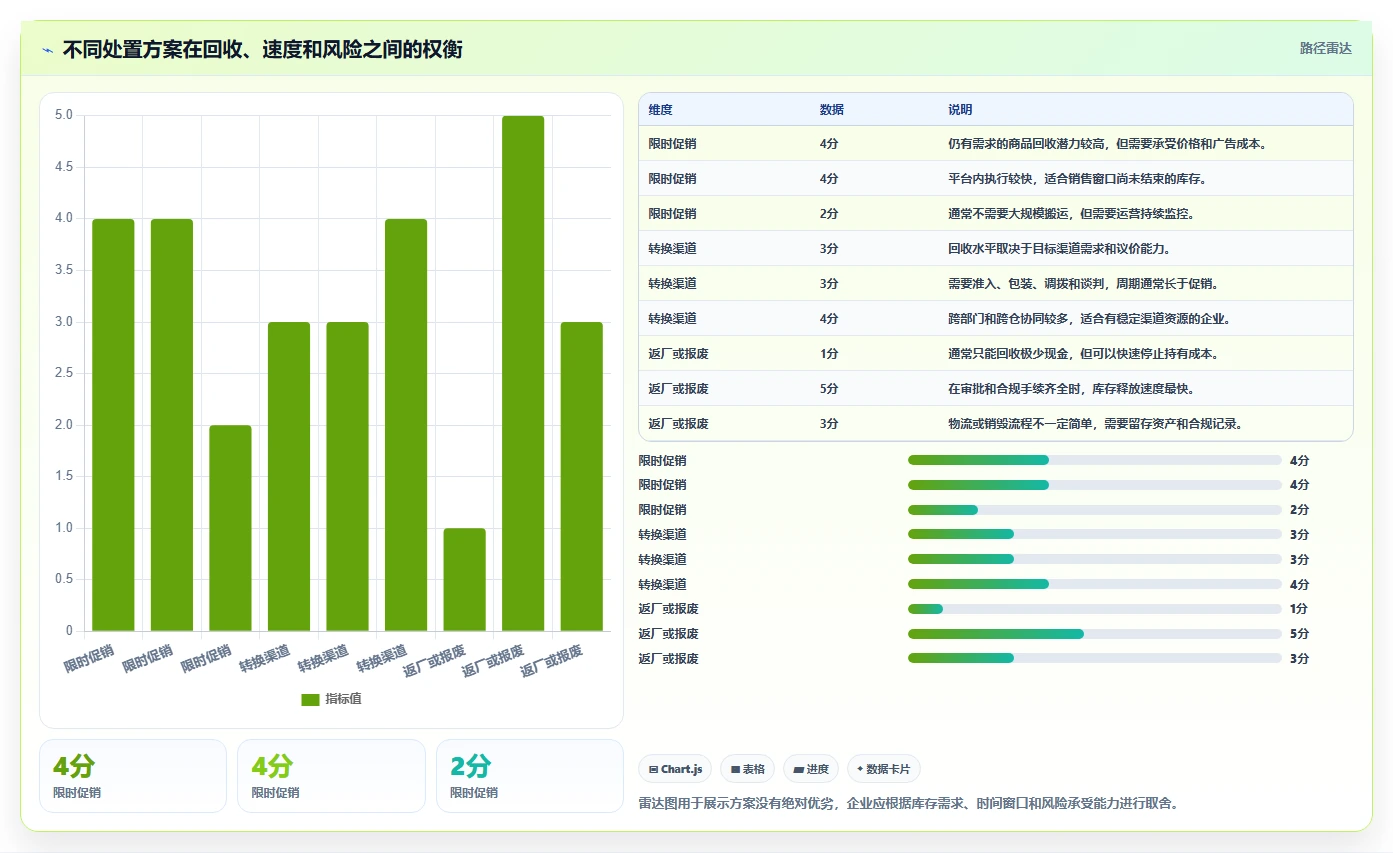The height and width of the screenshot is (853, 1393).
Task: Click row text 跨部门和跨仓协同较多
Action: (x=1009, y=319)
